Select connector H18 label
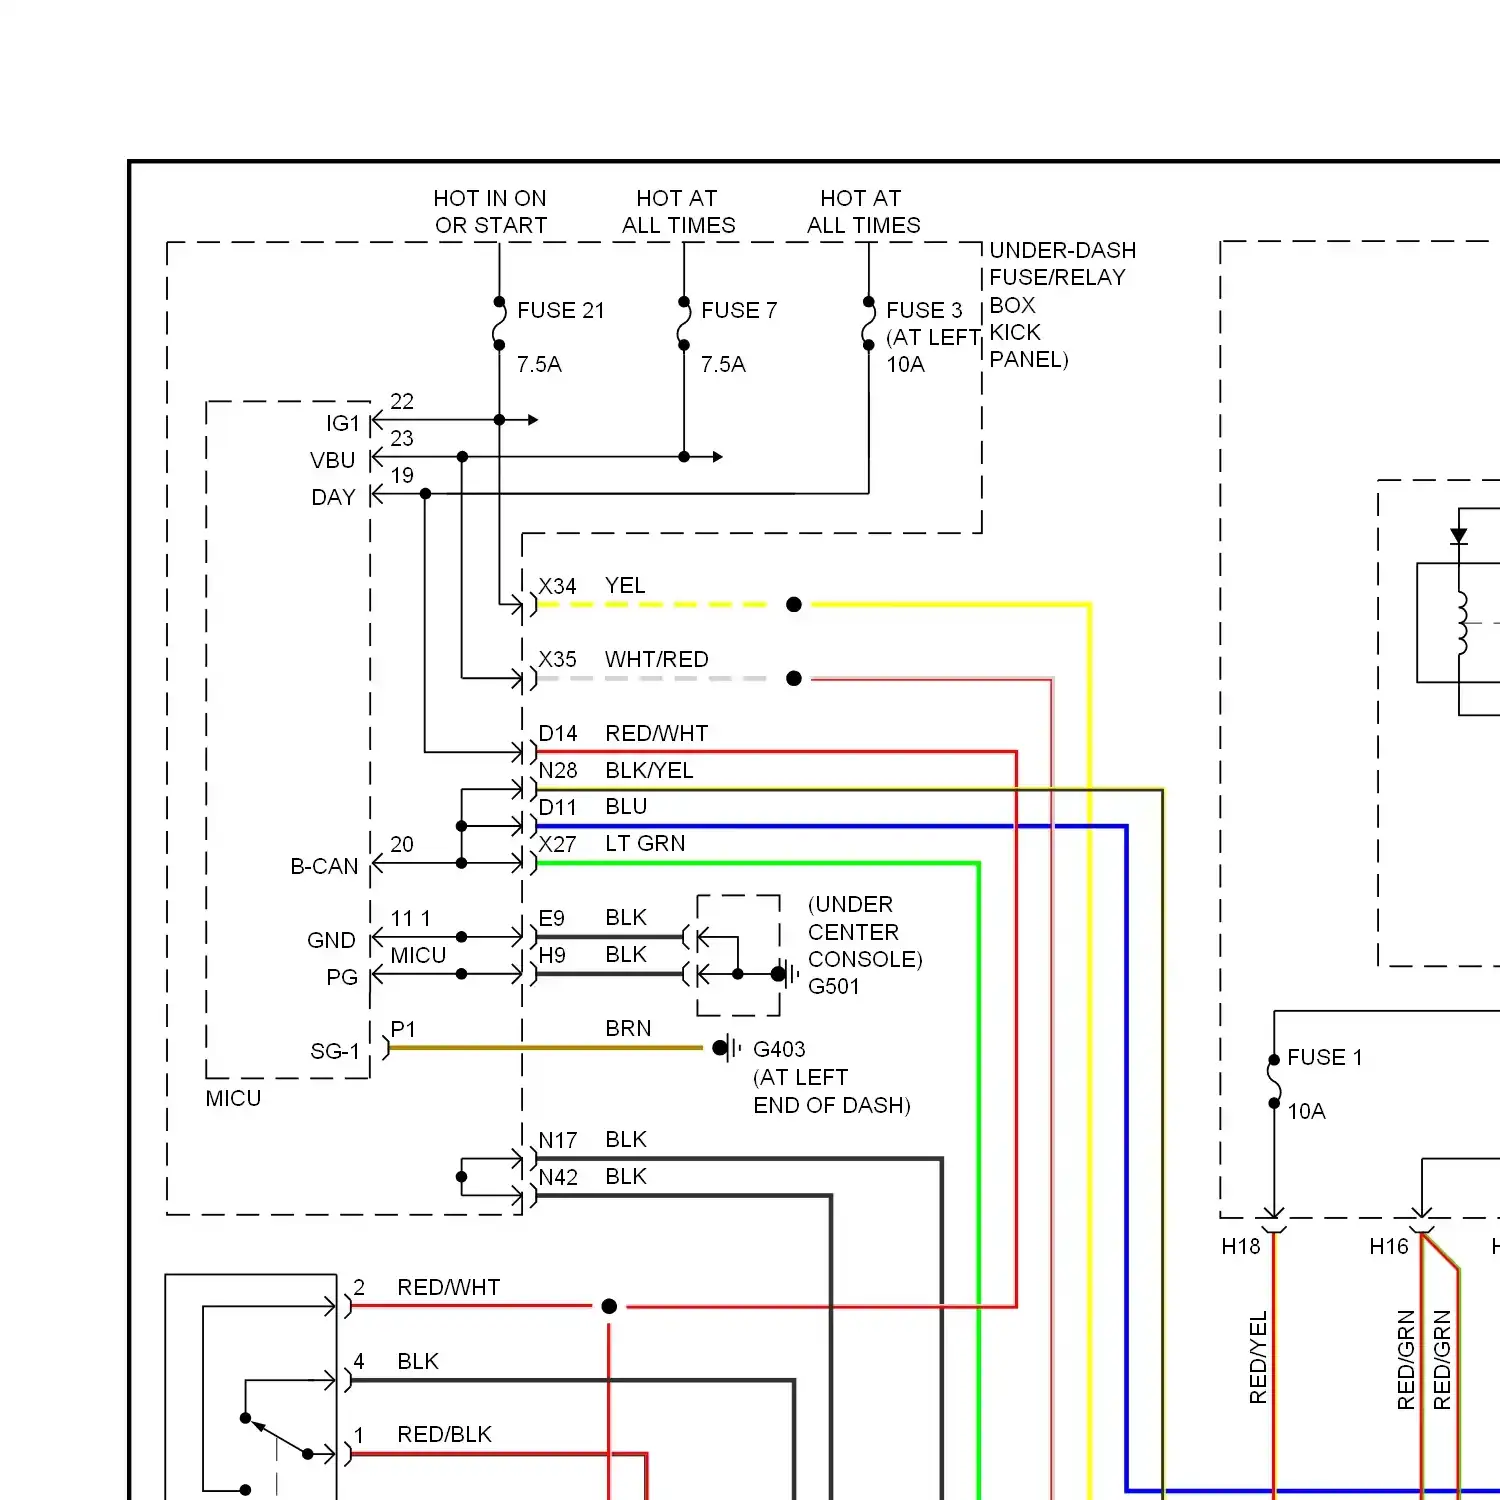This screenshot has width=1500, height=1500. click(1241, 1246)
